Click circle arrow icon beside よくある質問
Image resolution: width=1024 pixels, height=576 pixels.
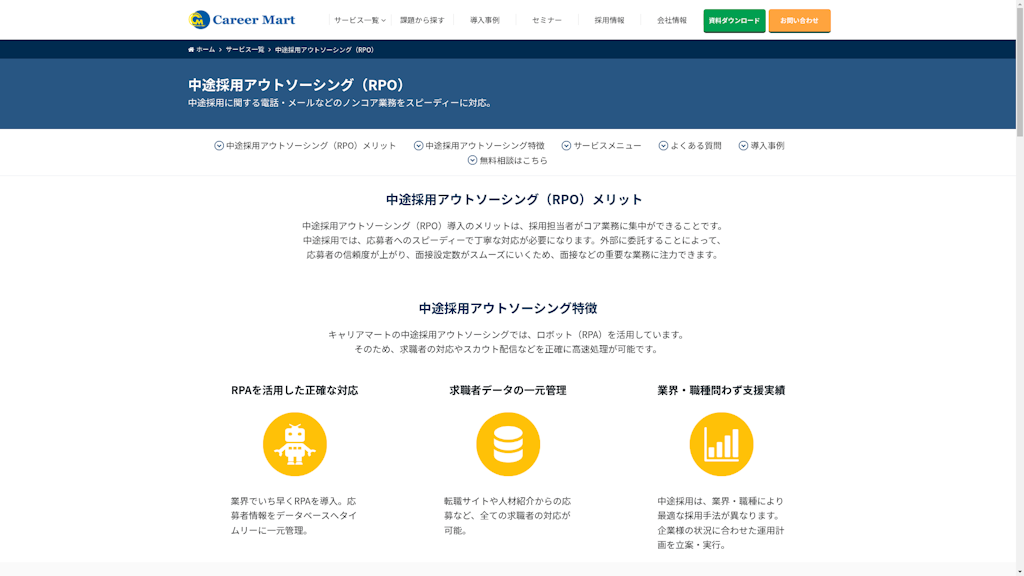coord(663,146)
